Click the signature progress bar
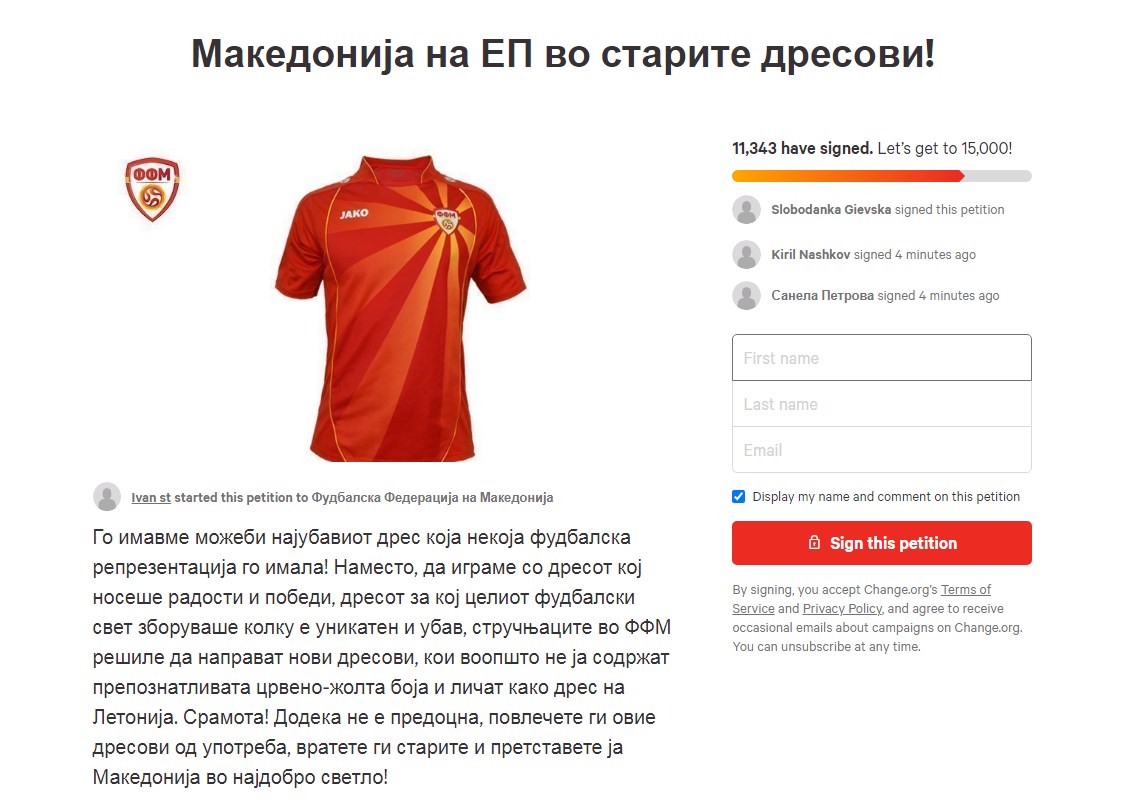This screenshot has width=1124, height=806. pyautogui.click(x=882, y=176)
